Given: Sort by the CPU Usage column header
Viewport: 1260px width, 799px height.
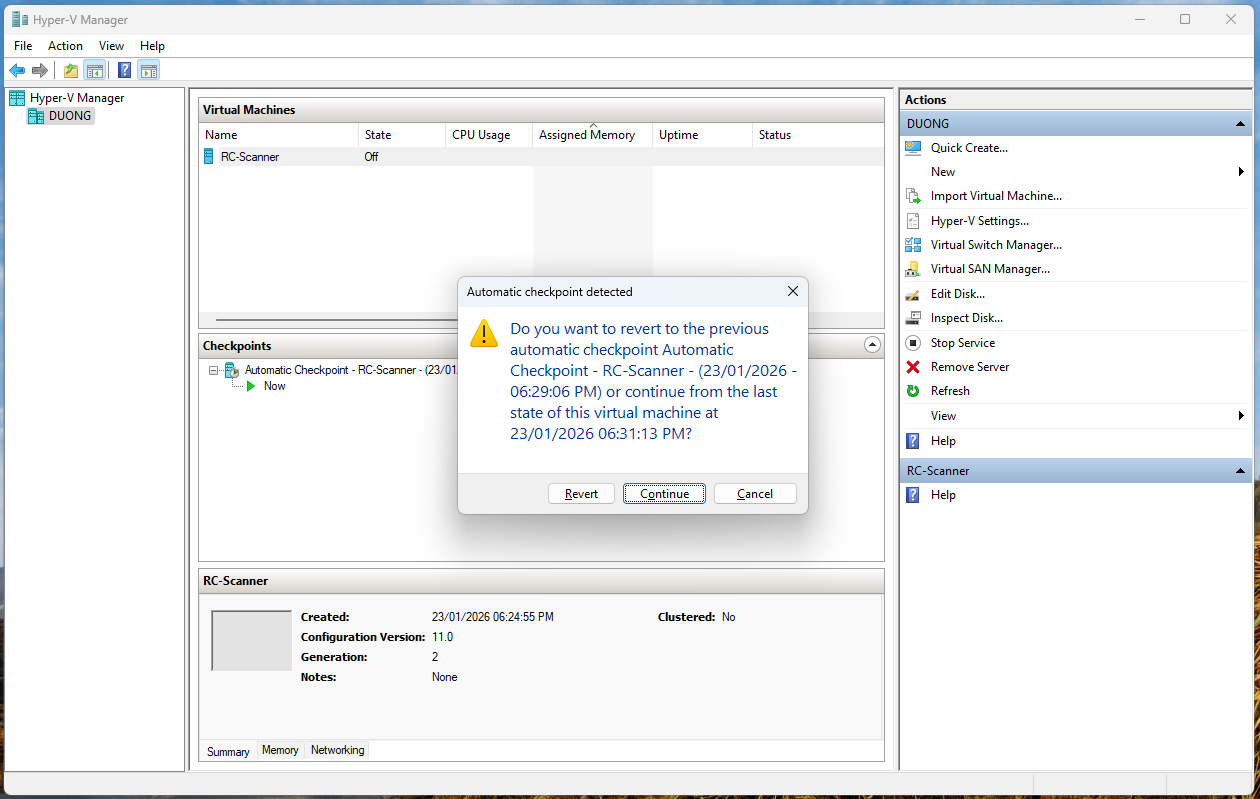Looking at the screenshot, I should [489, 135].
